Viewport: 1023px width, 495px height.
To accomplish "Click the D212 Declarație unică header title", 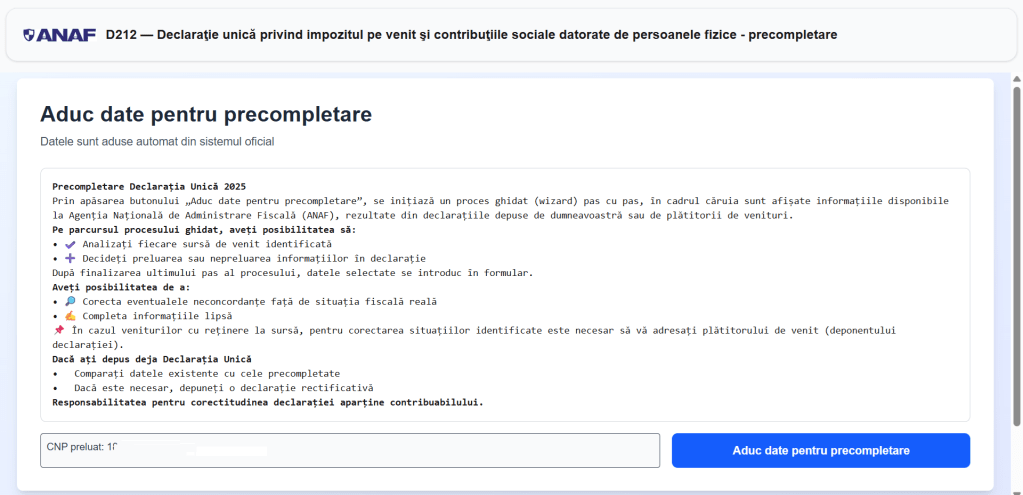I will point(471,35).
